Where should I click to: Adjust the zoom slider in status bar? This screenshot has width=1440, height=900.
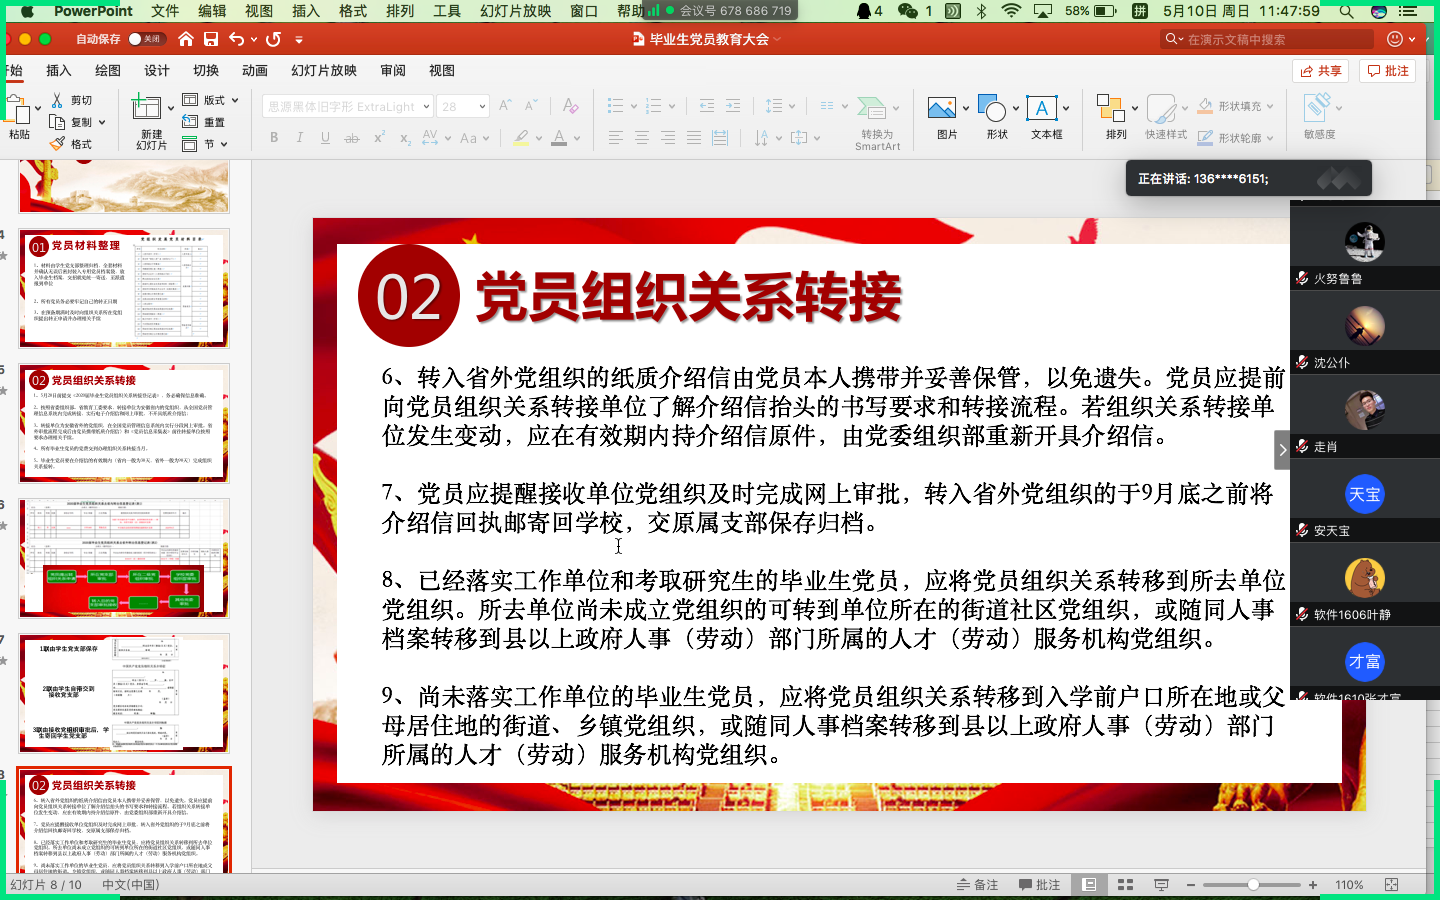tap(1253, 884)
